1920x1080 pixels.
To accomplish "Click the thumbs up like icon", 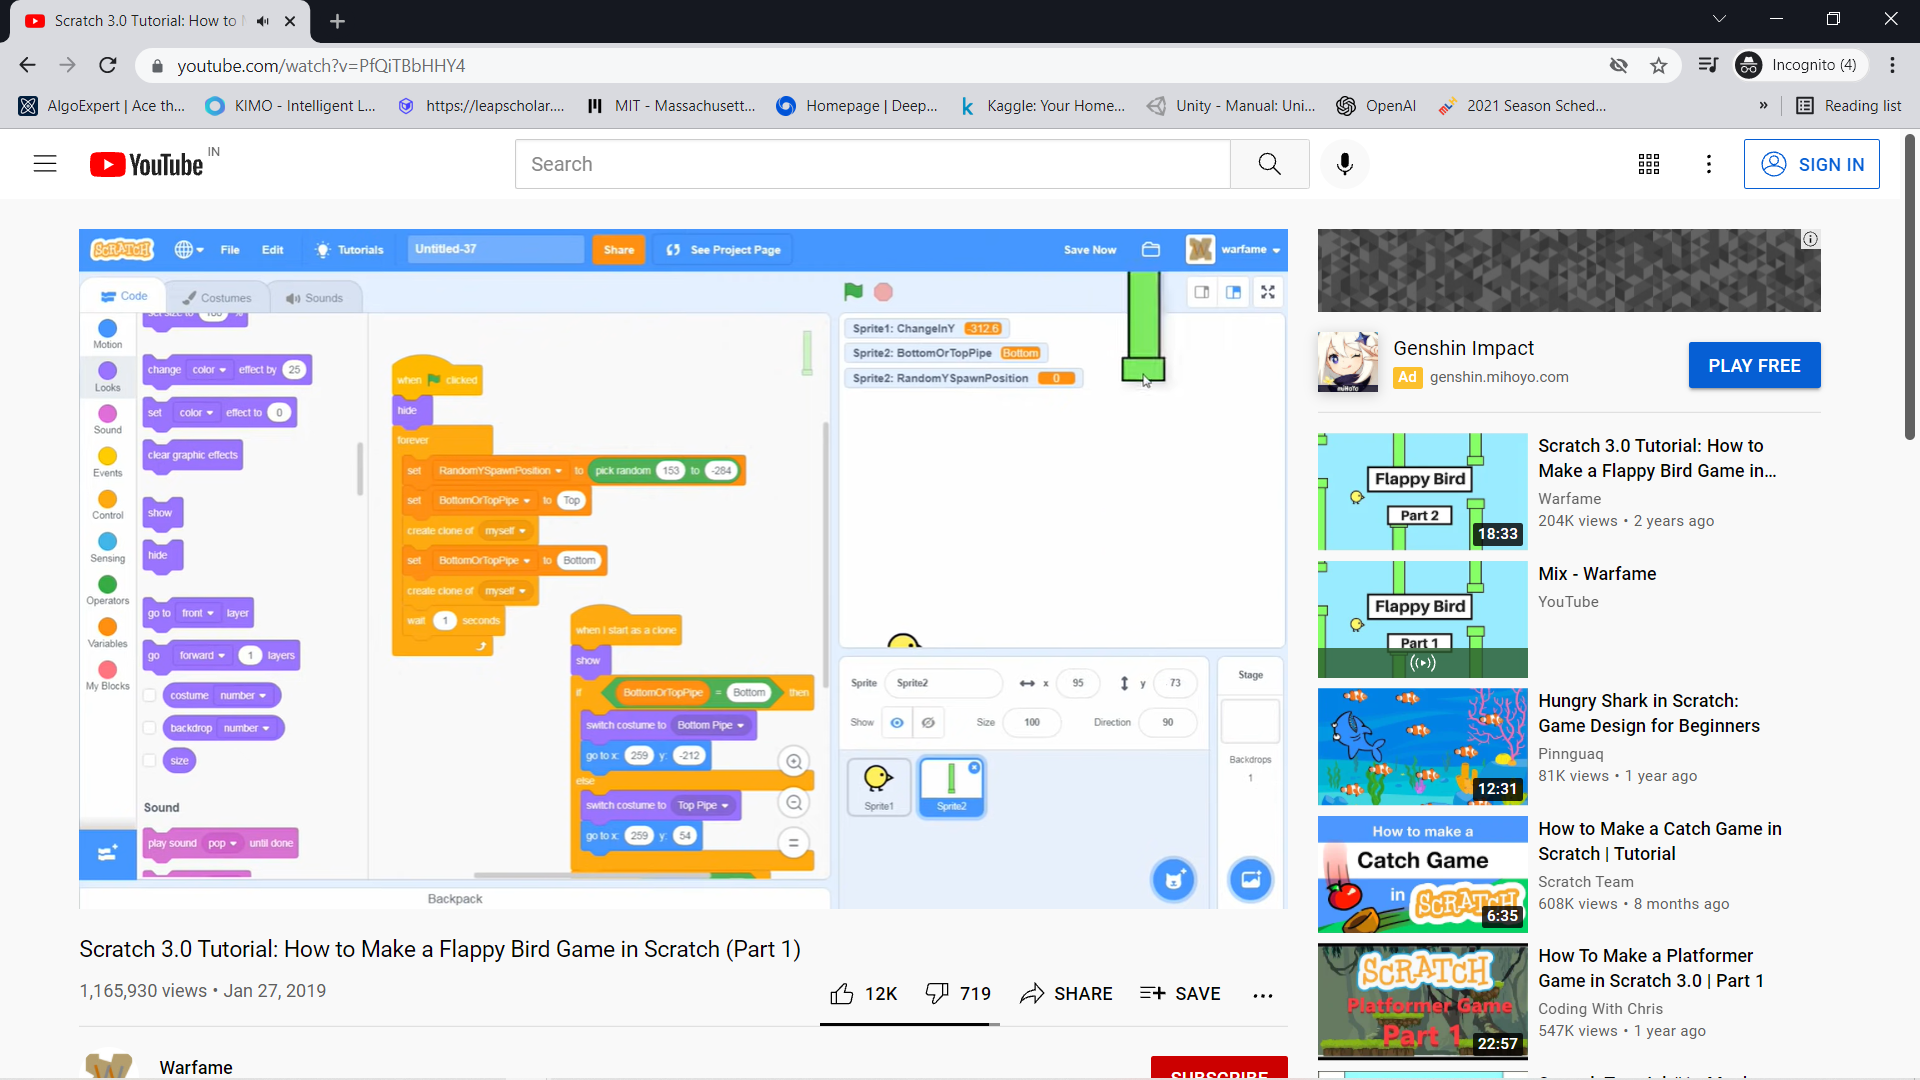I will (x=842, y=993).
